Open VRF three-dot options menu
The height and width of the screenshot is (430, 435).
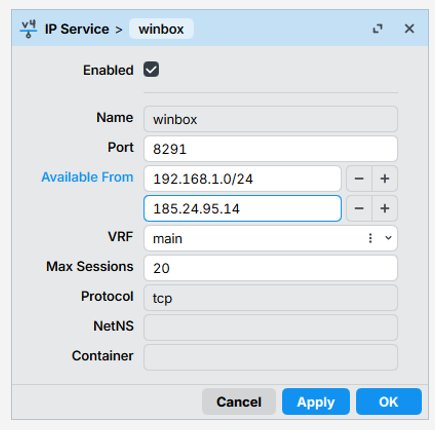click(370, 238)
